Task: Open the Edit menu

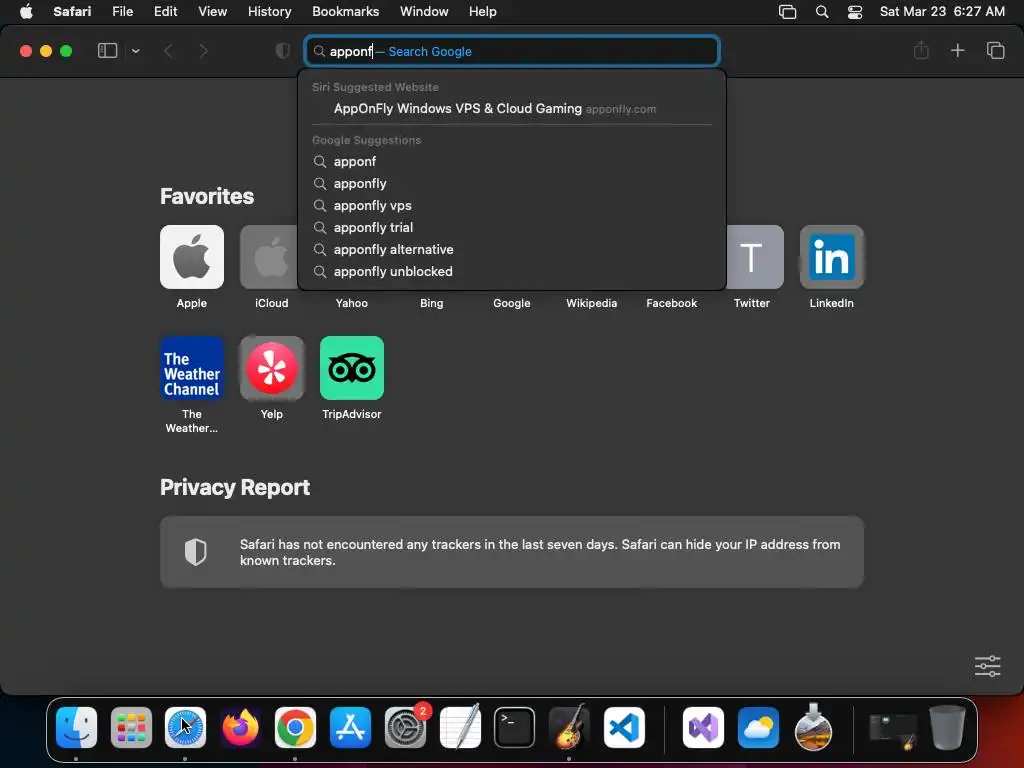Action: point(165,12)
